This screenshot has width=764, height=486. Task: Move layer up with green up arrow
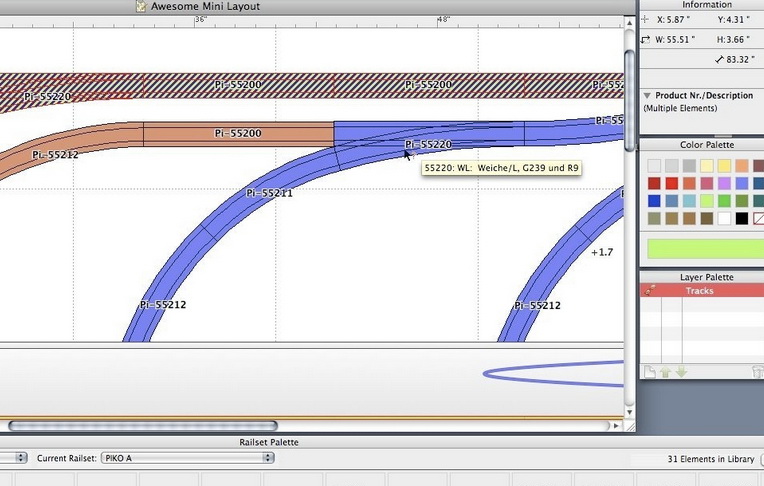point(664,372)
